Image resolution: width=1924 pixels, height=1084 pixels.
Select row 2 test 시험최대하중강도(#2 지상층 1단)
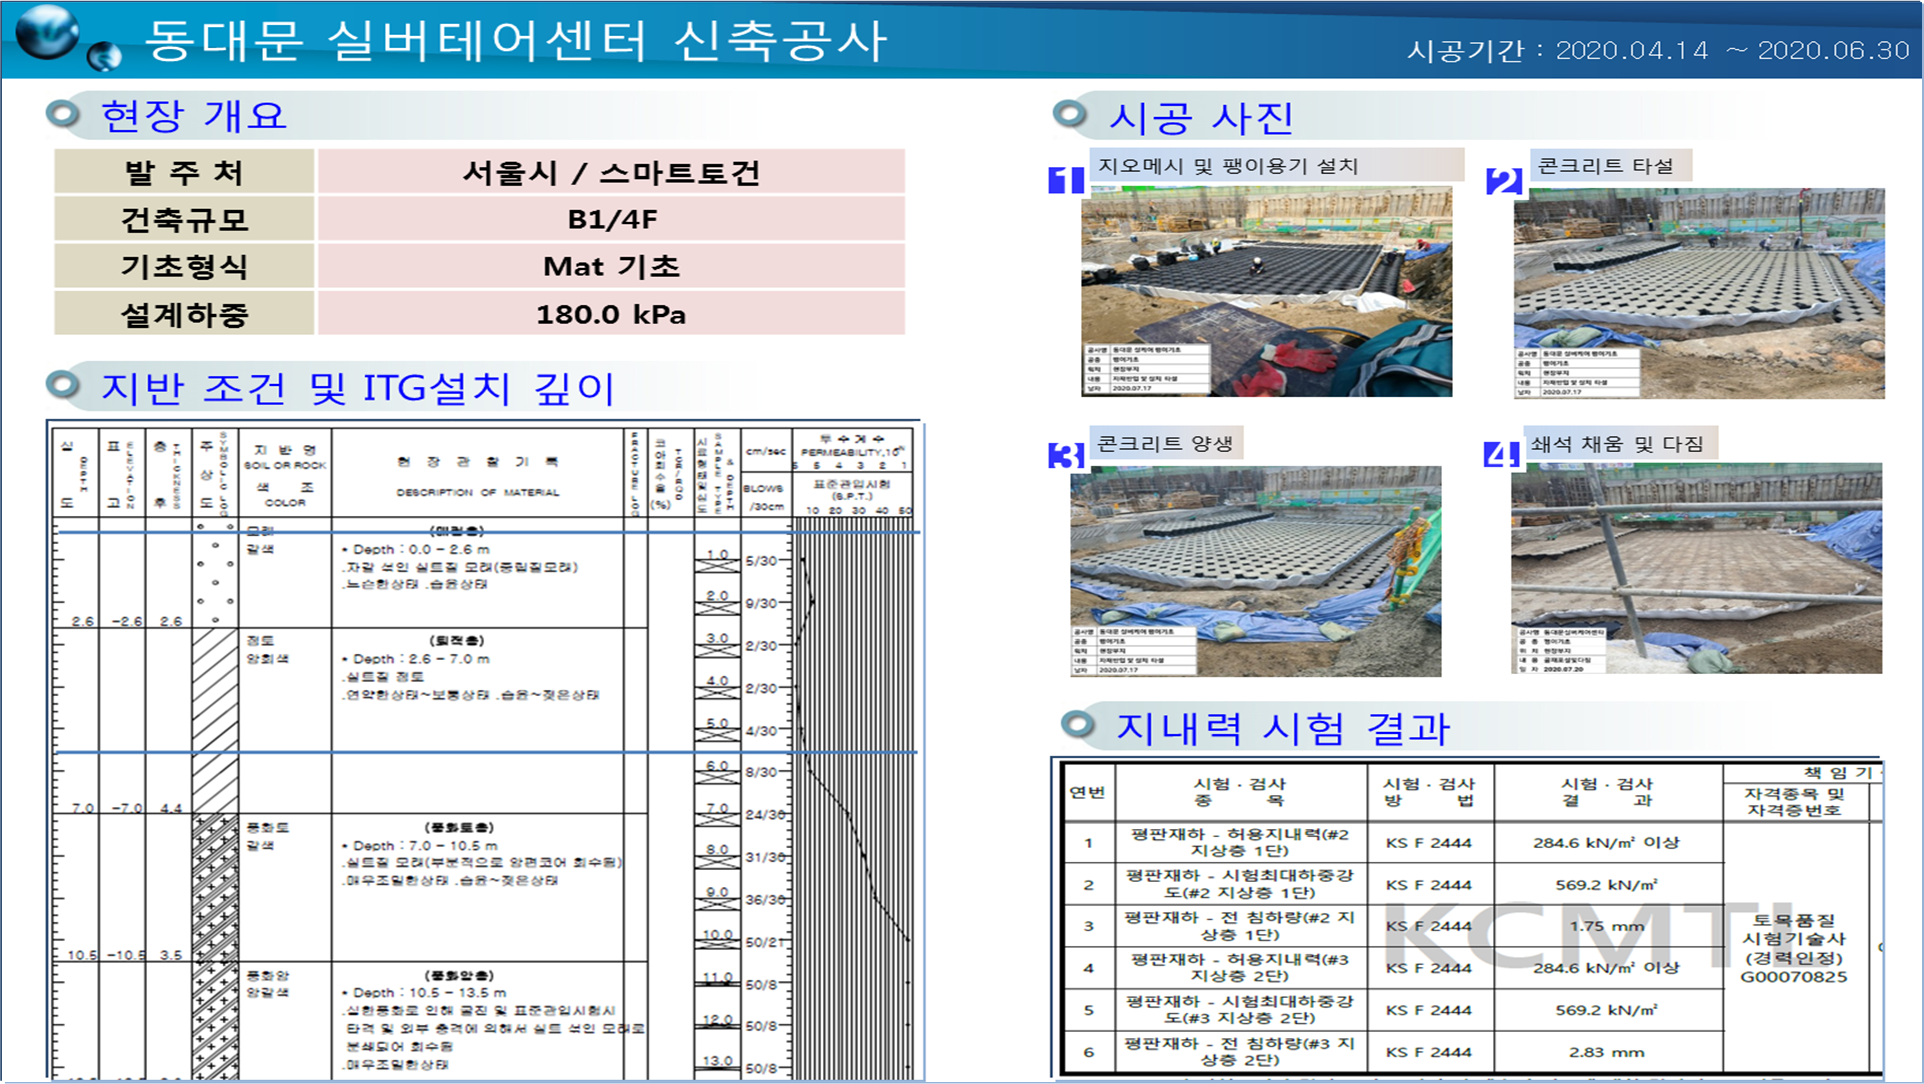tap(1240, 884)
